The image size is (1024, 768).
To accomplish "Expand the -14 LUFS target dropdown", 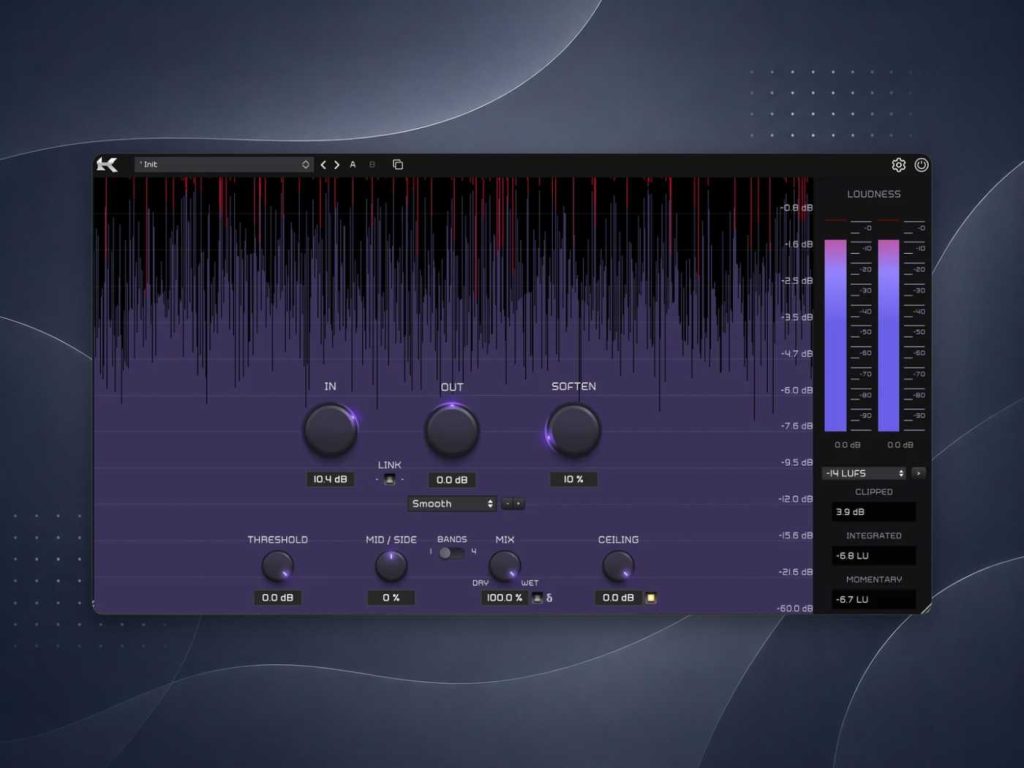I will coord(863,473).
